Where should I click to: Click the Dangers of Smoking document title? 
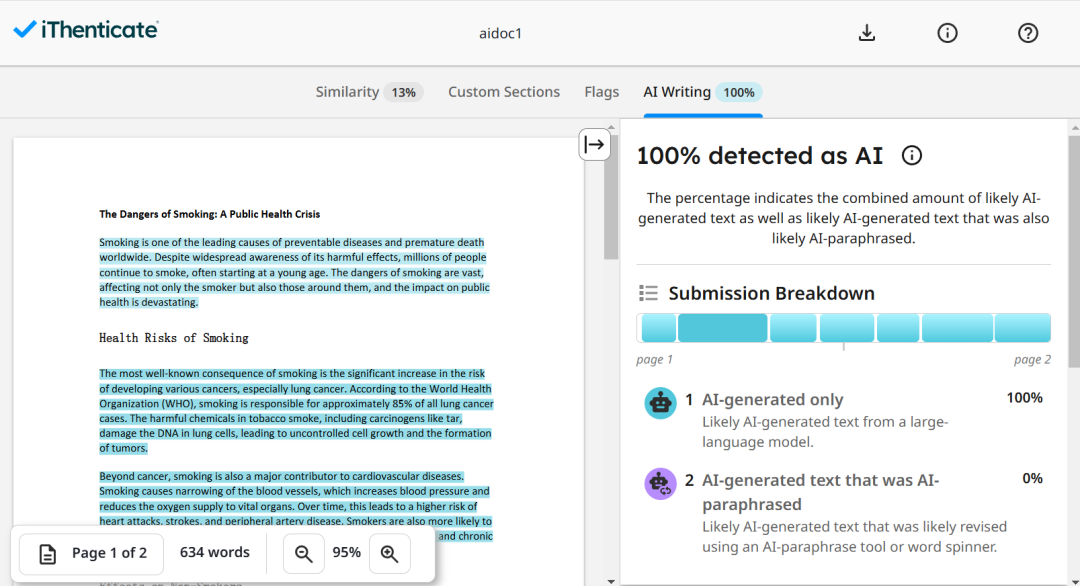point(209,214)
